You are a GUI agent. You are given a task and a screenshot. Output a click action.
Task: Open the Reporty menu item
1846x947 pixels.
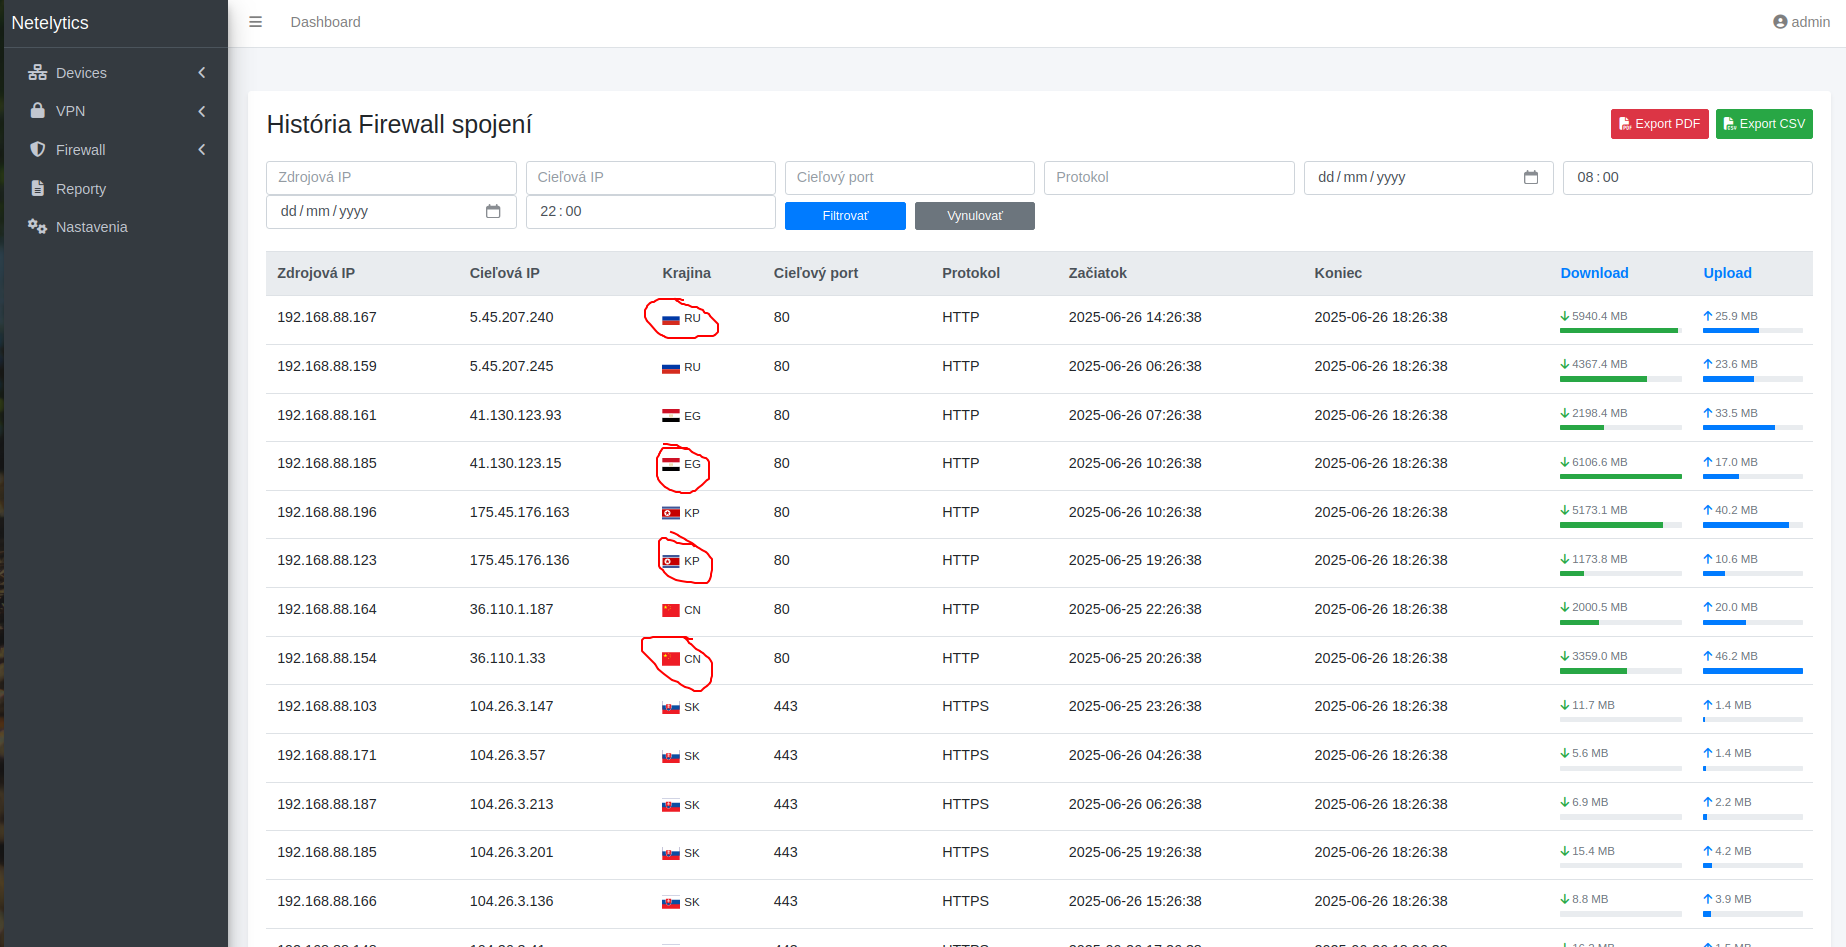tap(81, 189)
